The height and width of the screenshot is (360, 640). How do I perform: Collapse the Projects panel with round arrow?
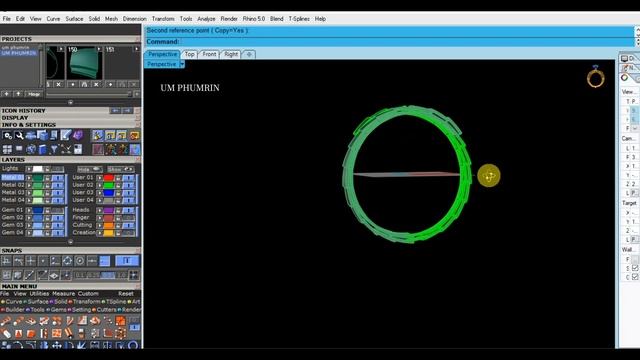pos(71,102)
